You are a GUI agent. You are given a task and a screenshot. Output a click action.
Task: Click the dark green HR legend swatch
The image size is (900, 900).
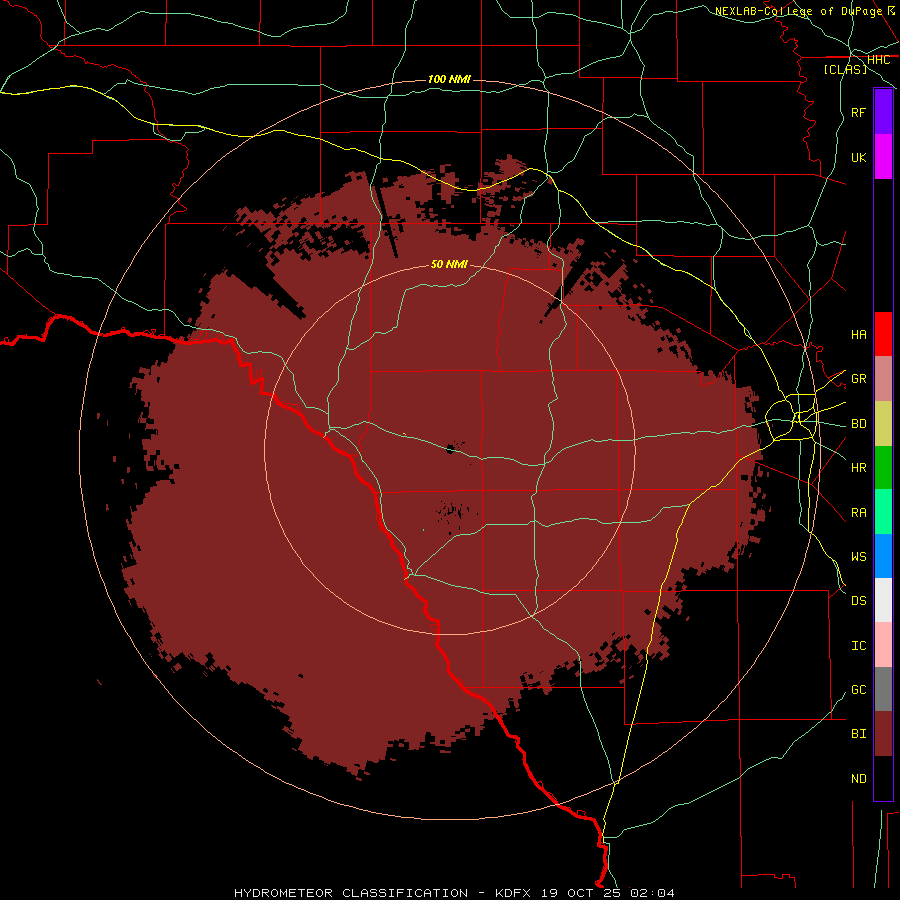(x=883, y=468)
